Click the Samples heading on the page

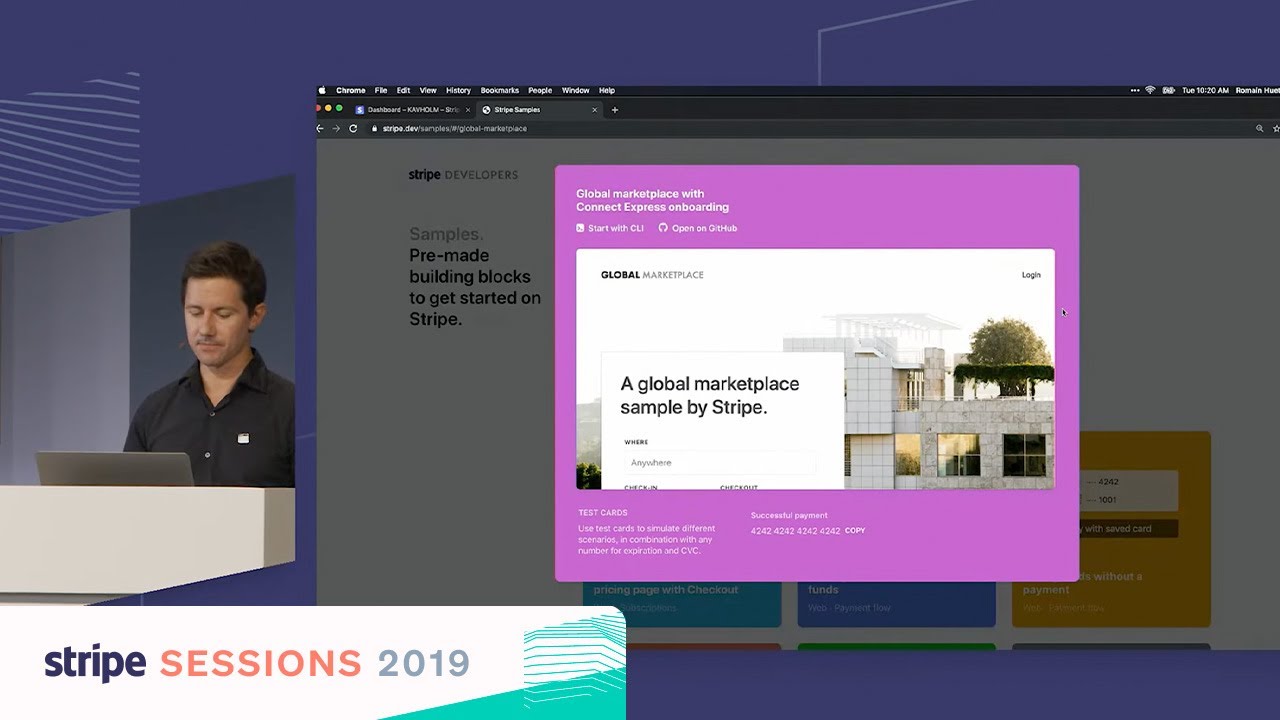[446, 234]
